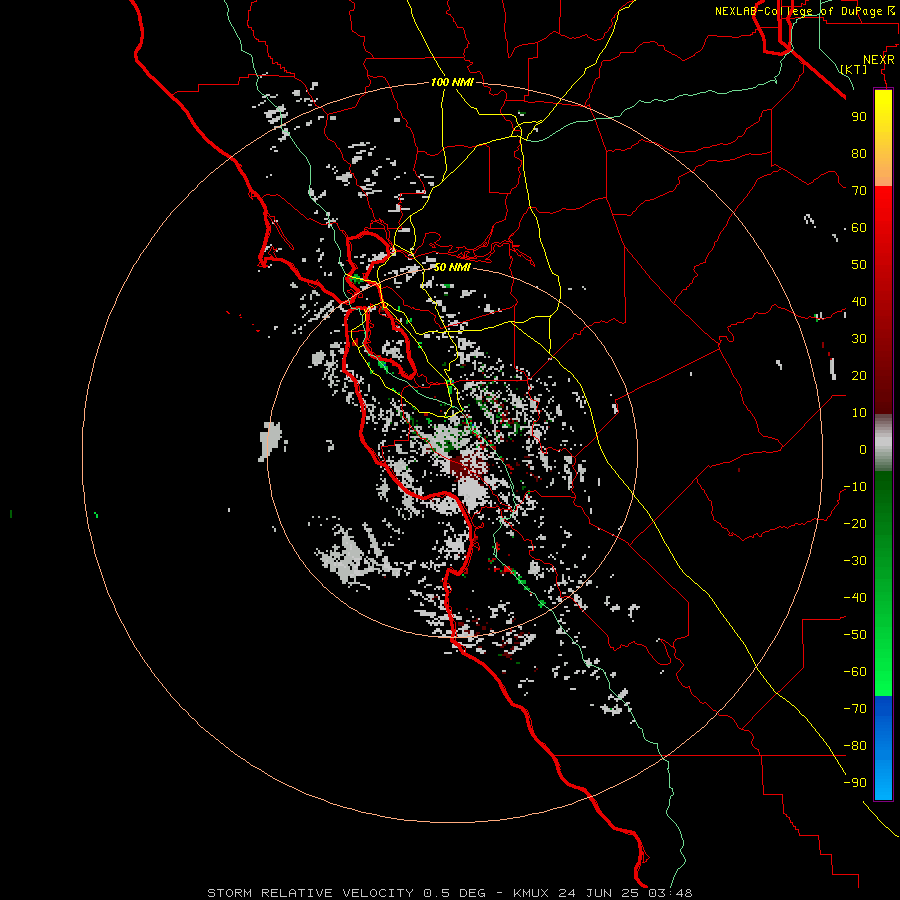Viewport: 900px width, 900px height.
Task: Pick the yellow segment of the velocity color bar
Action: coord(883,138)
